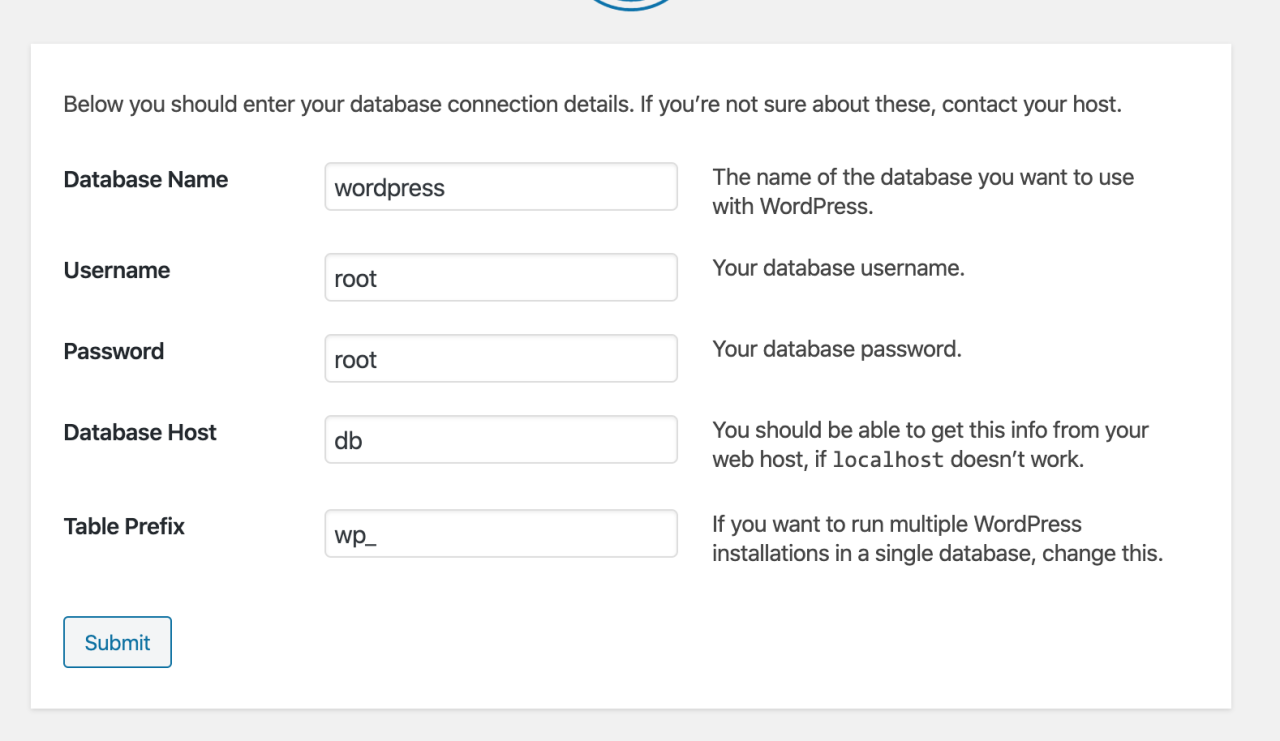The width and height of the screenshot is (1280, 741).
Task: Select the Password input box
Action: pos(501,359)
